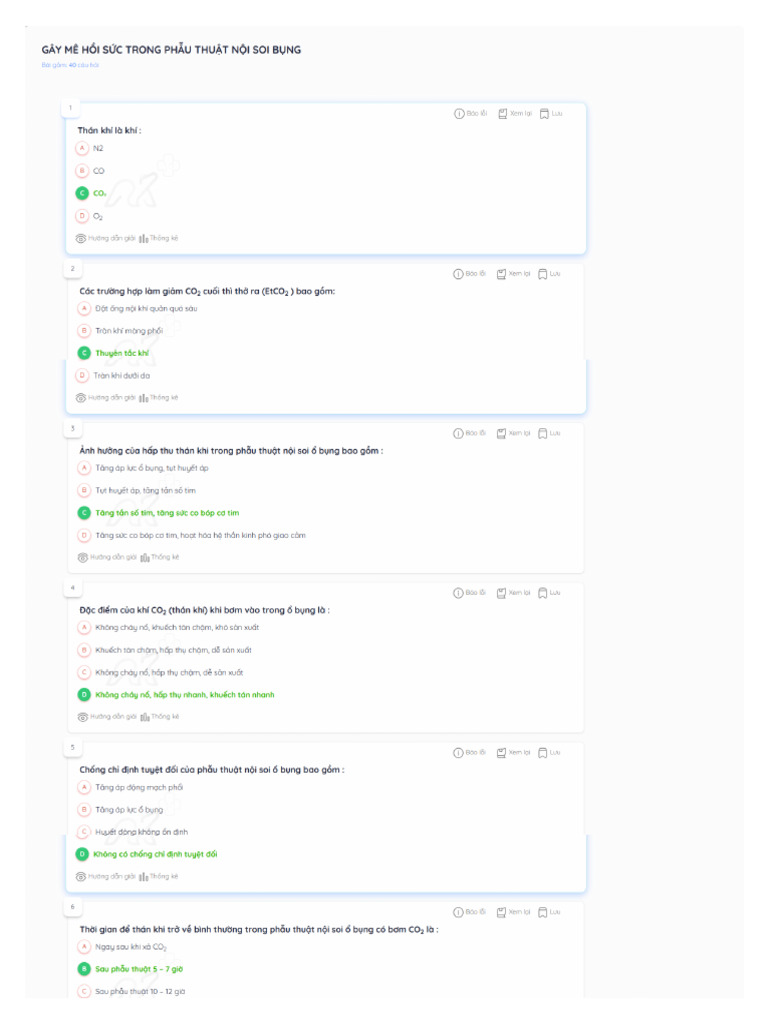Bookmark question 6 using the Lưu icon
This screenshot has height=1024, width=768.
click(543, 912)
